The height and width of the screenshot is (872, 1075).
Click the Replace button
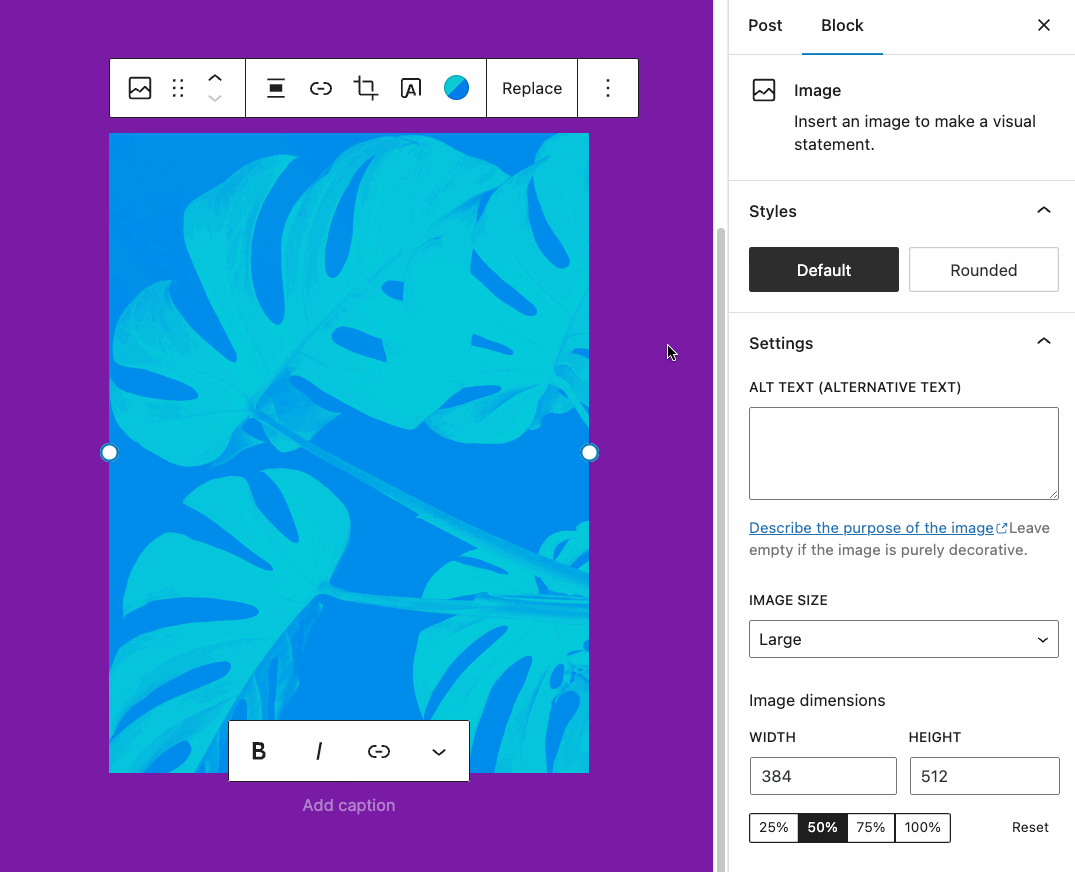(532, 88)
